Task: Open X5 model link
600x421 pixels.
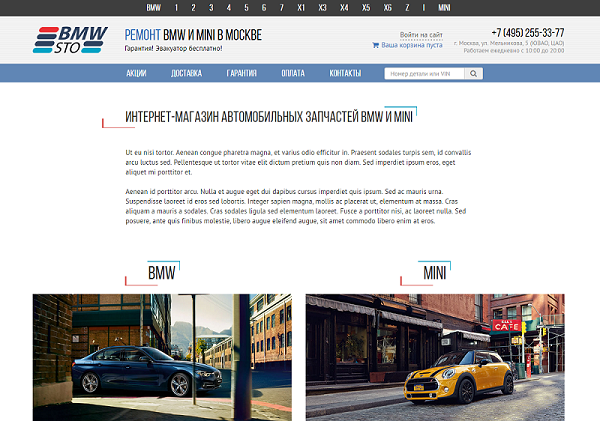Action: (x=366, y=8)
